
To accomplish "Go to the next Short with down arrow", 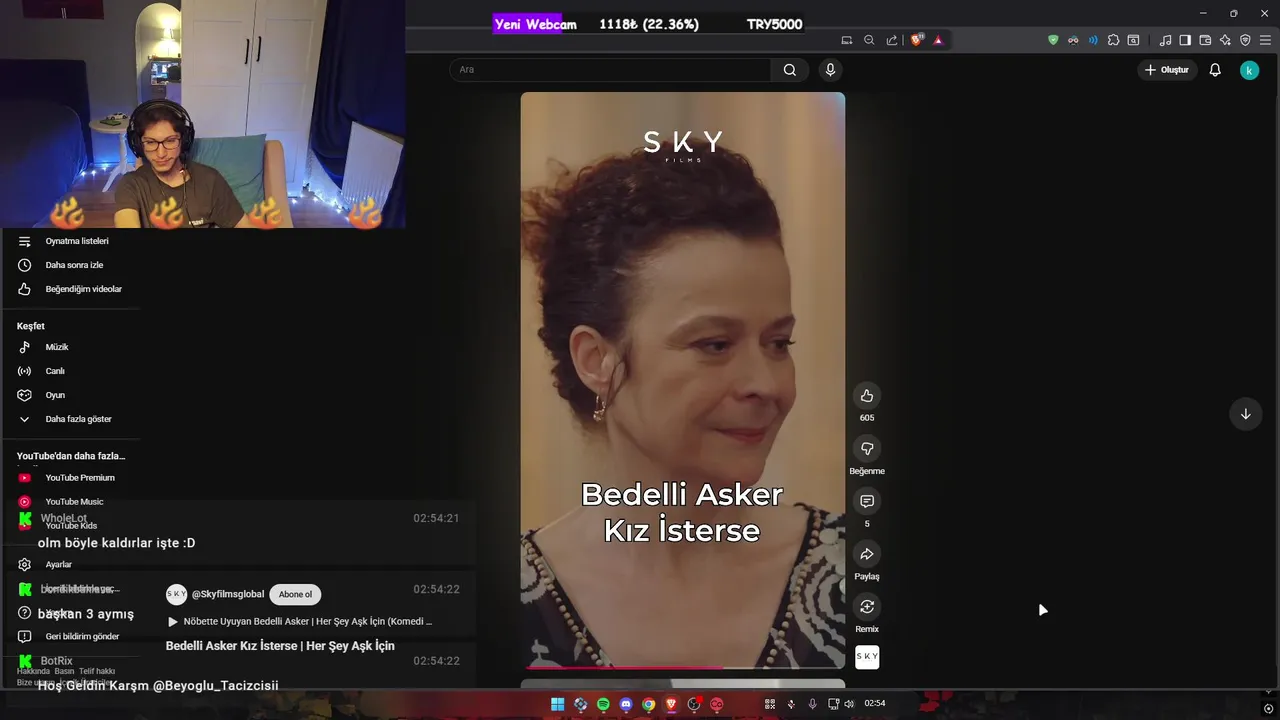I will coord(1246,414).
